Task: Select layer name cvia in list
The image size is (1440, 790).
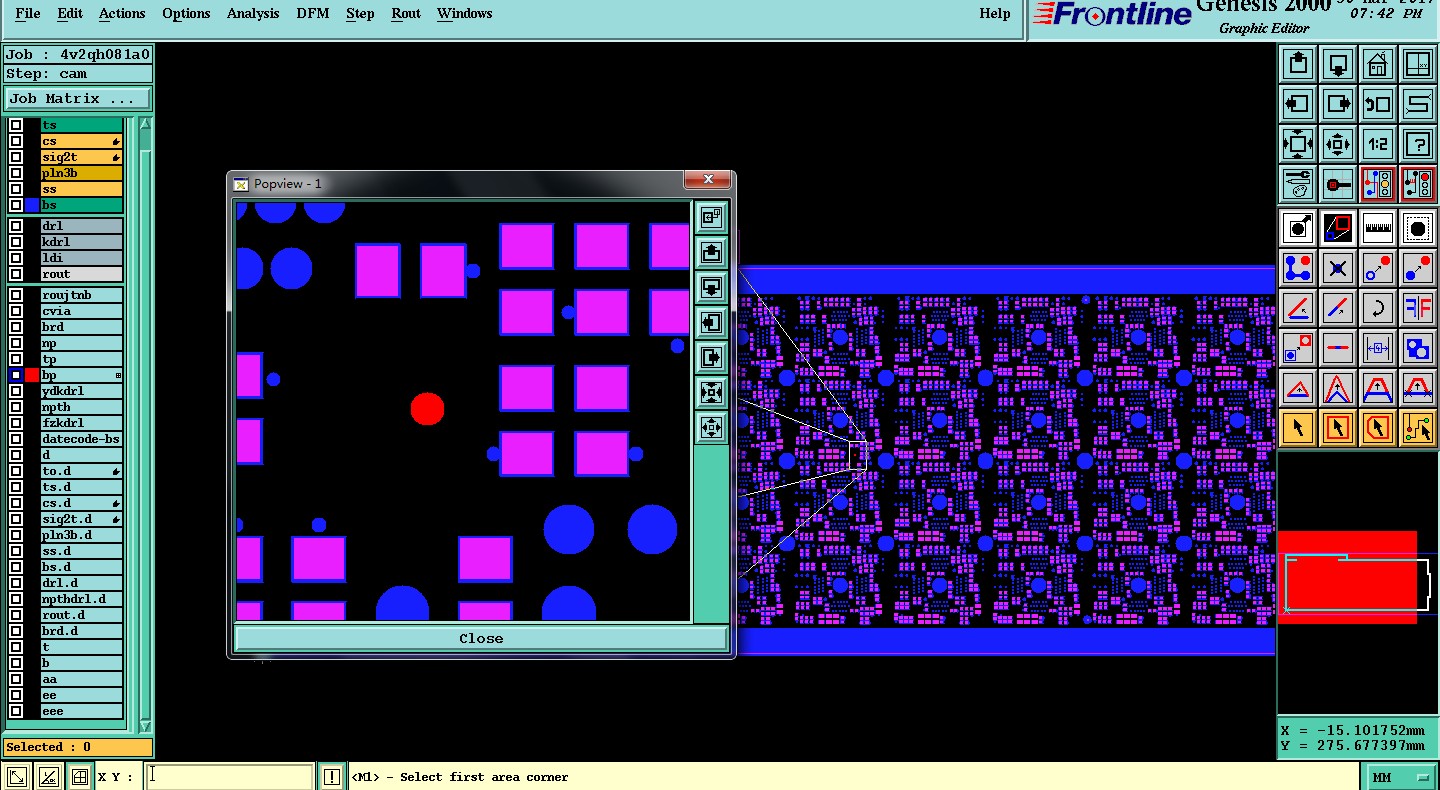Action: click(81, 311)
